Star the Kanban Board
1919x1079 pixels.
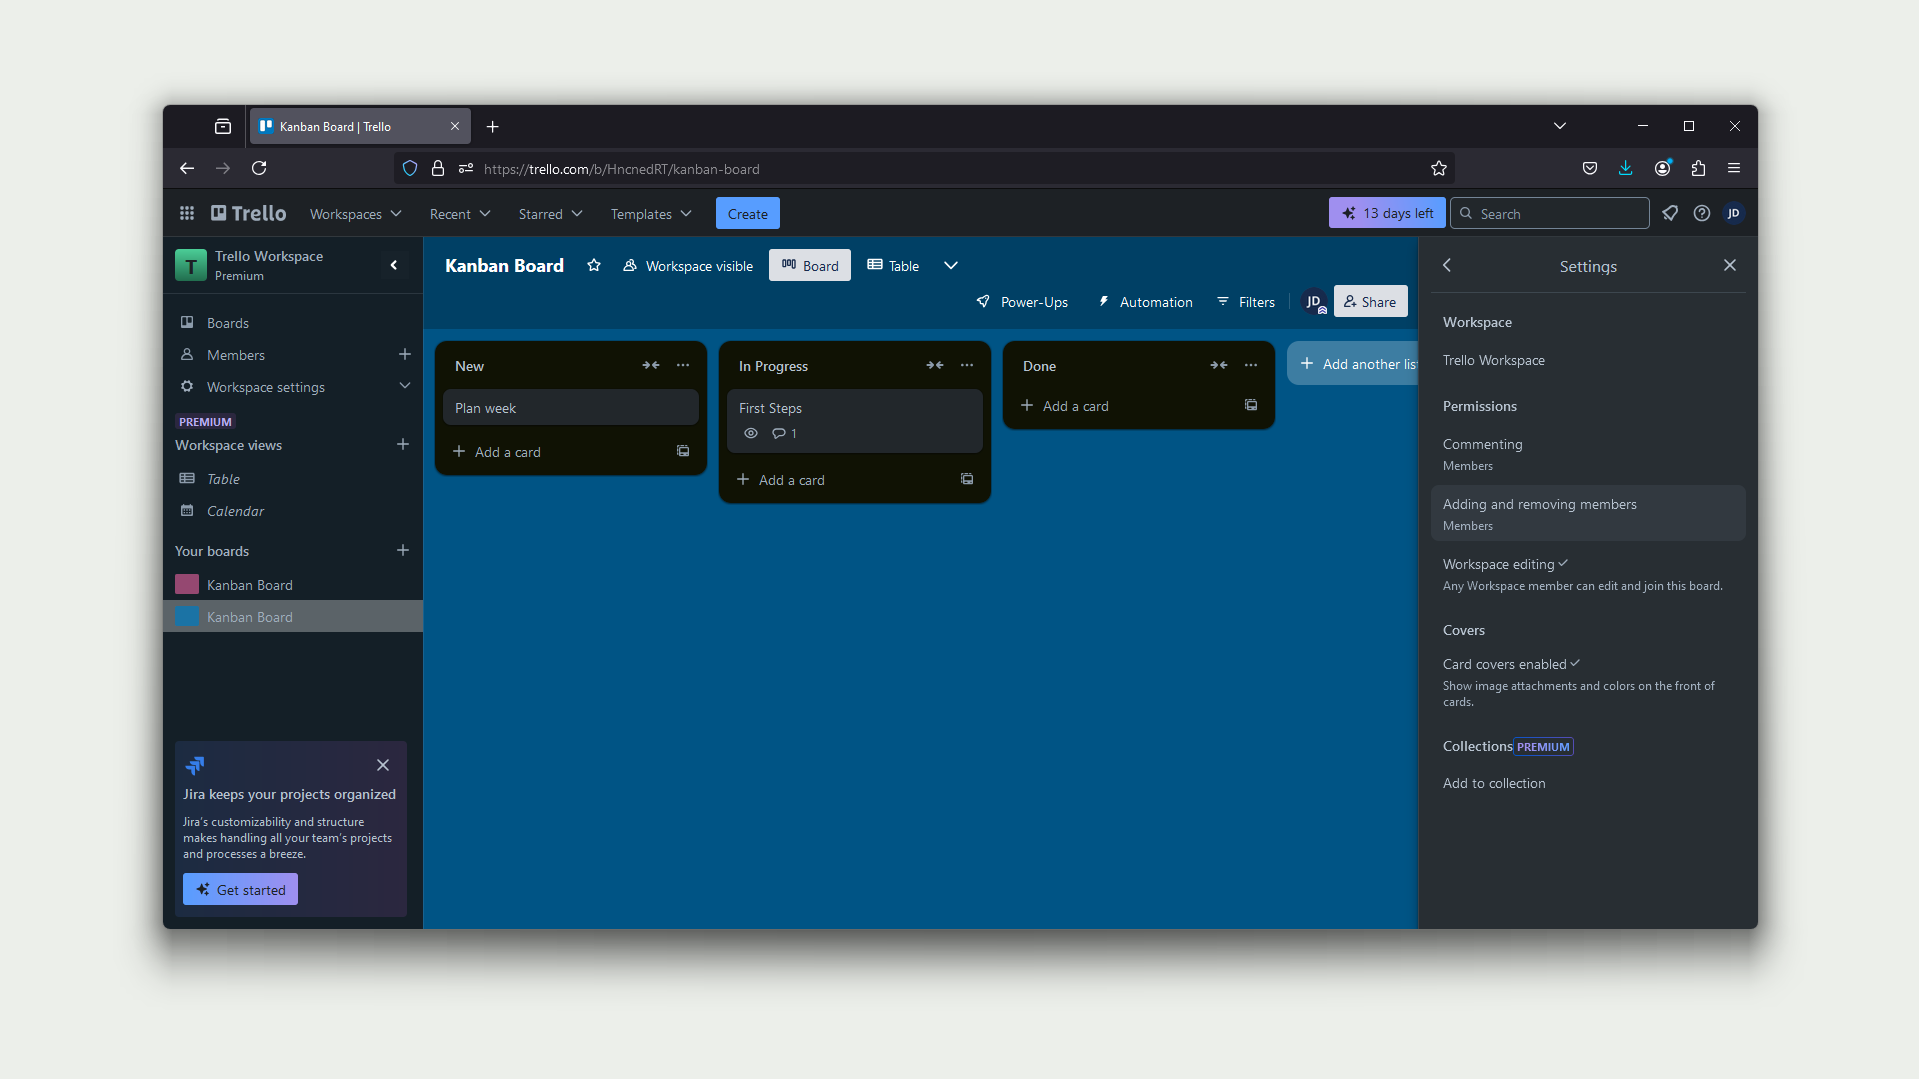pyautogui.click(x=594, y=265)
